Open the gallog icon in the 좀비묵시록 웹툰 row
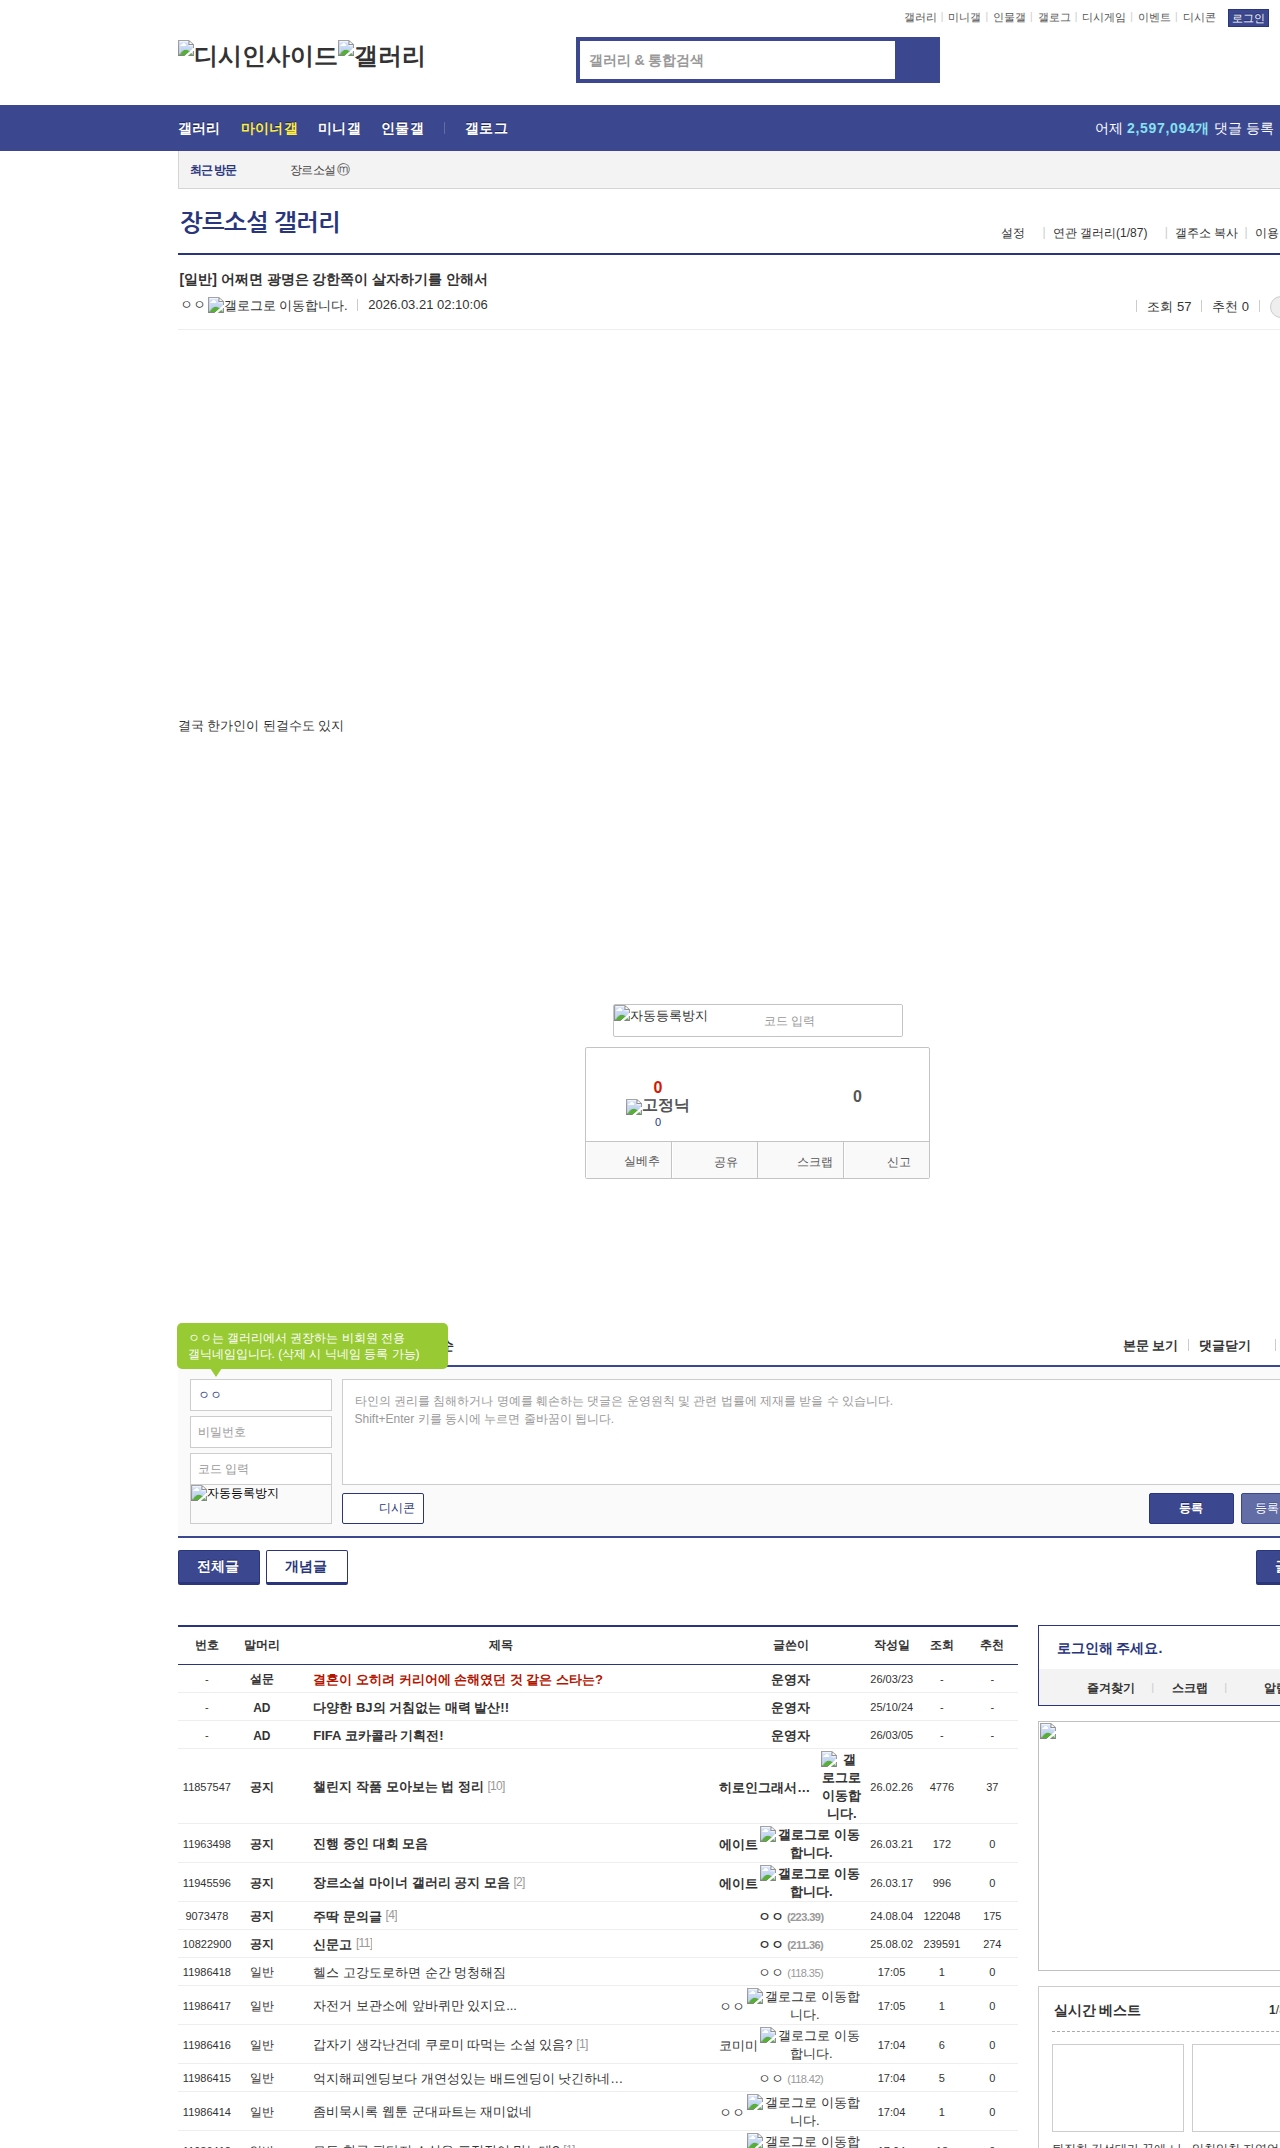Image resolution: width=1280 pixels, height=2148 pixels. pos(804,2111)
